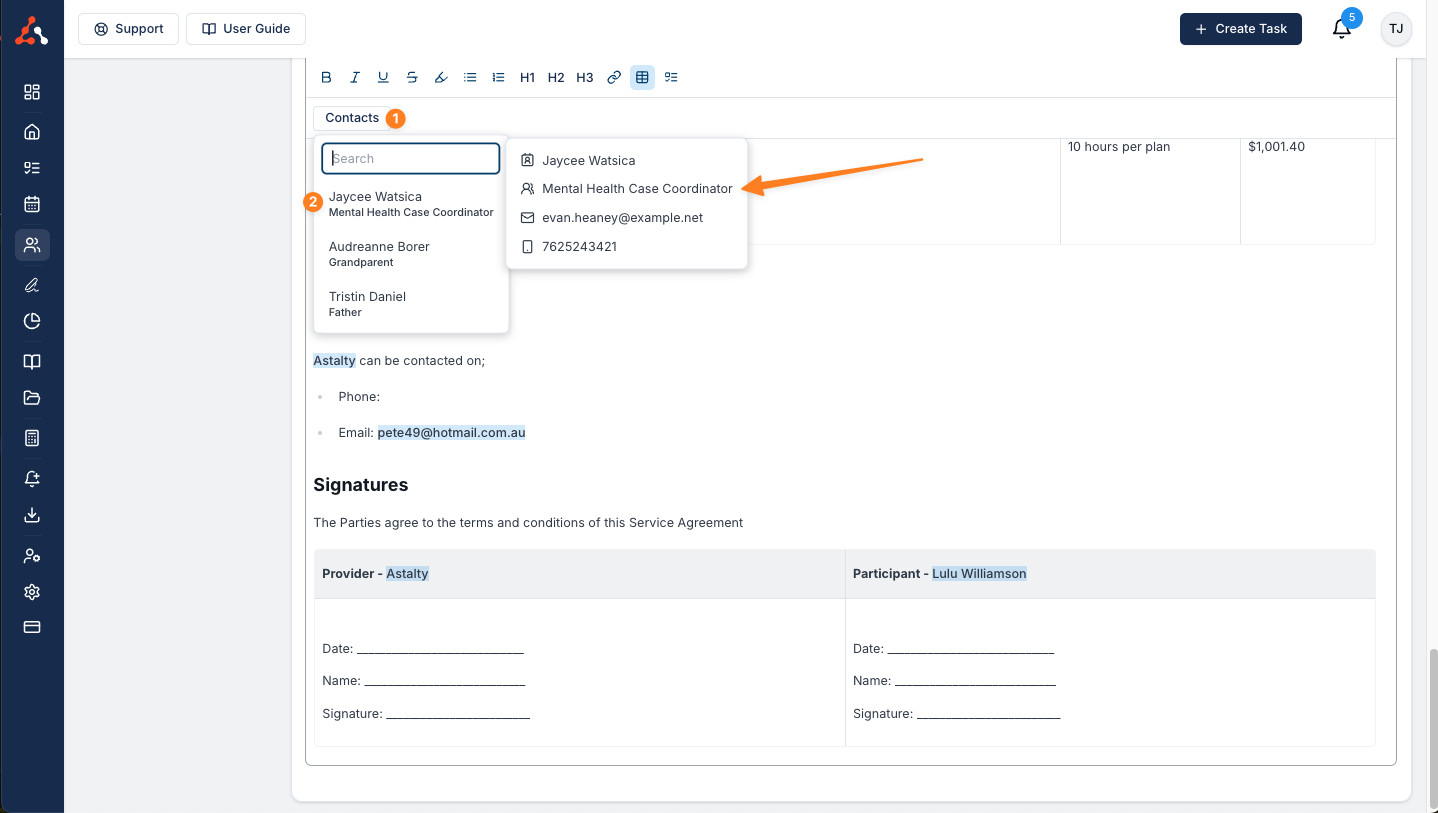This screenshot has width=1438, height=813.
Task: Toggle strikethrough formatting in the editor toolbar
Action: pos(412,77)
